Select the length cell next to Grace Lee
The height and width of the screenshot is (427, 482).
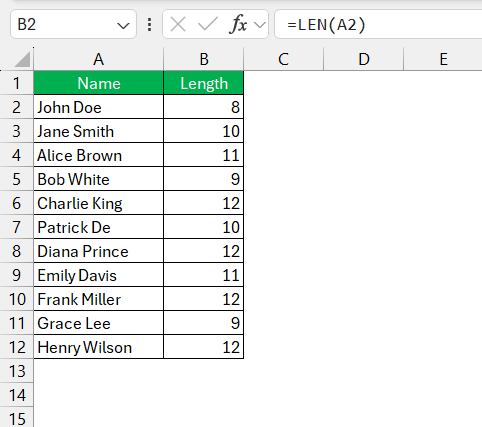click(x=204, y=323)
